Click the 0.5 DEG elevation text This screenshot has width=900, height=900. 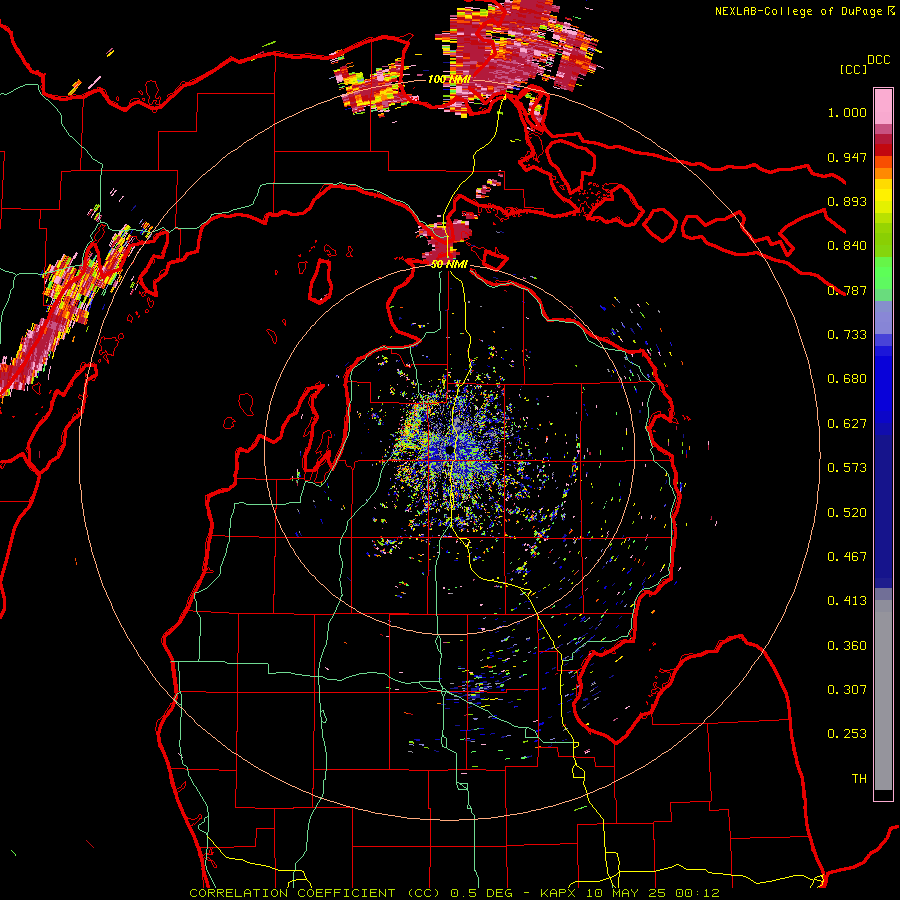(480, 893)
